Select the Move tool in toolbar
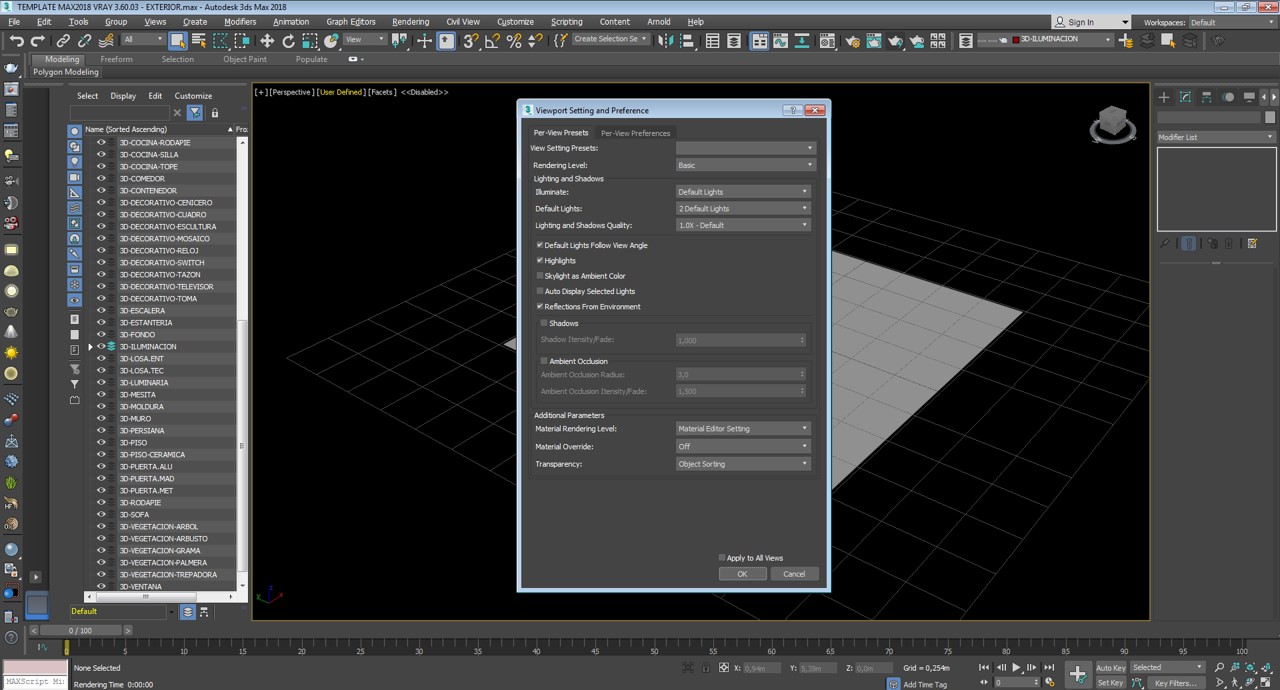This screenshot has width=1280, height=690. click(x=266, y=41)
